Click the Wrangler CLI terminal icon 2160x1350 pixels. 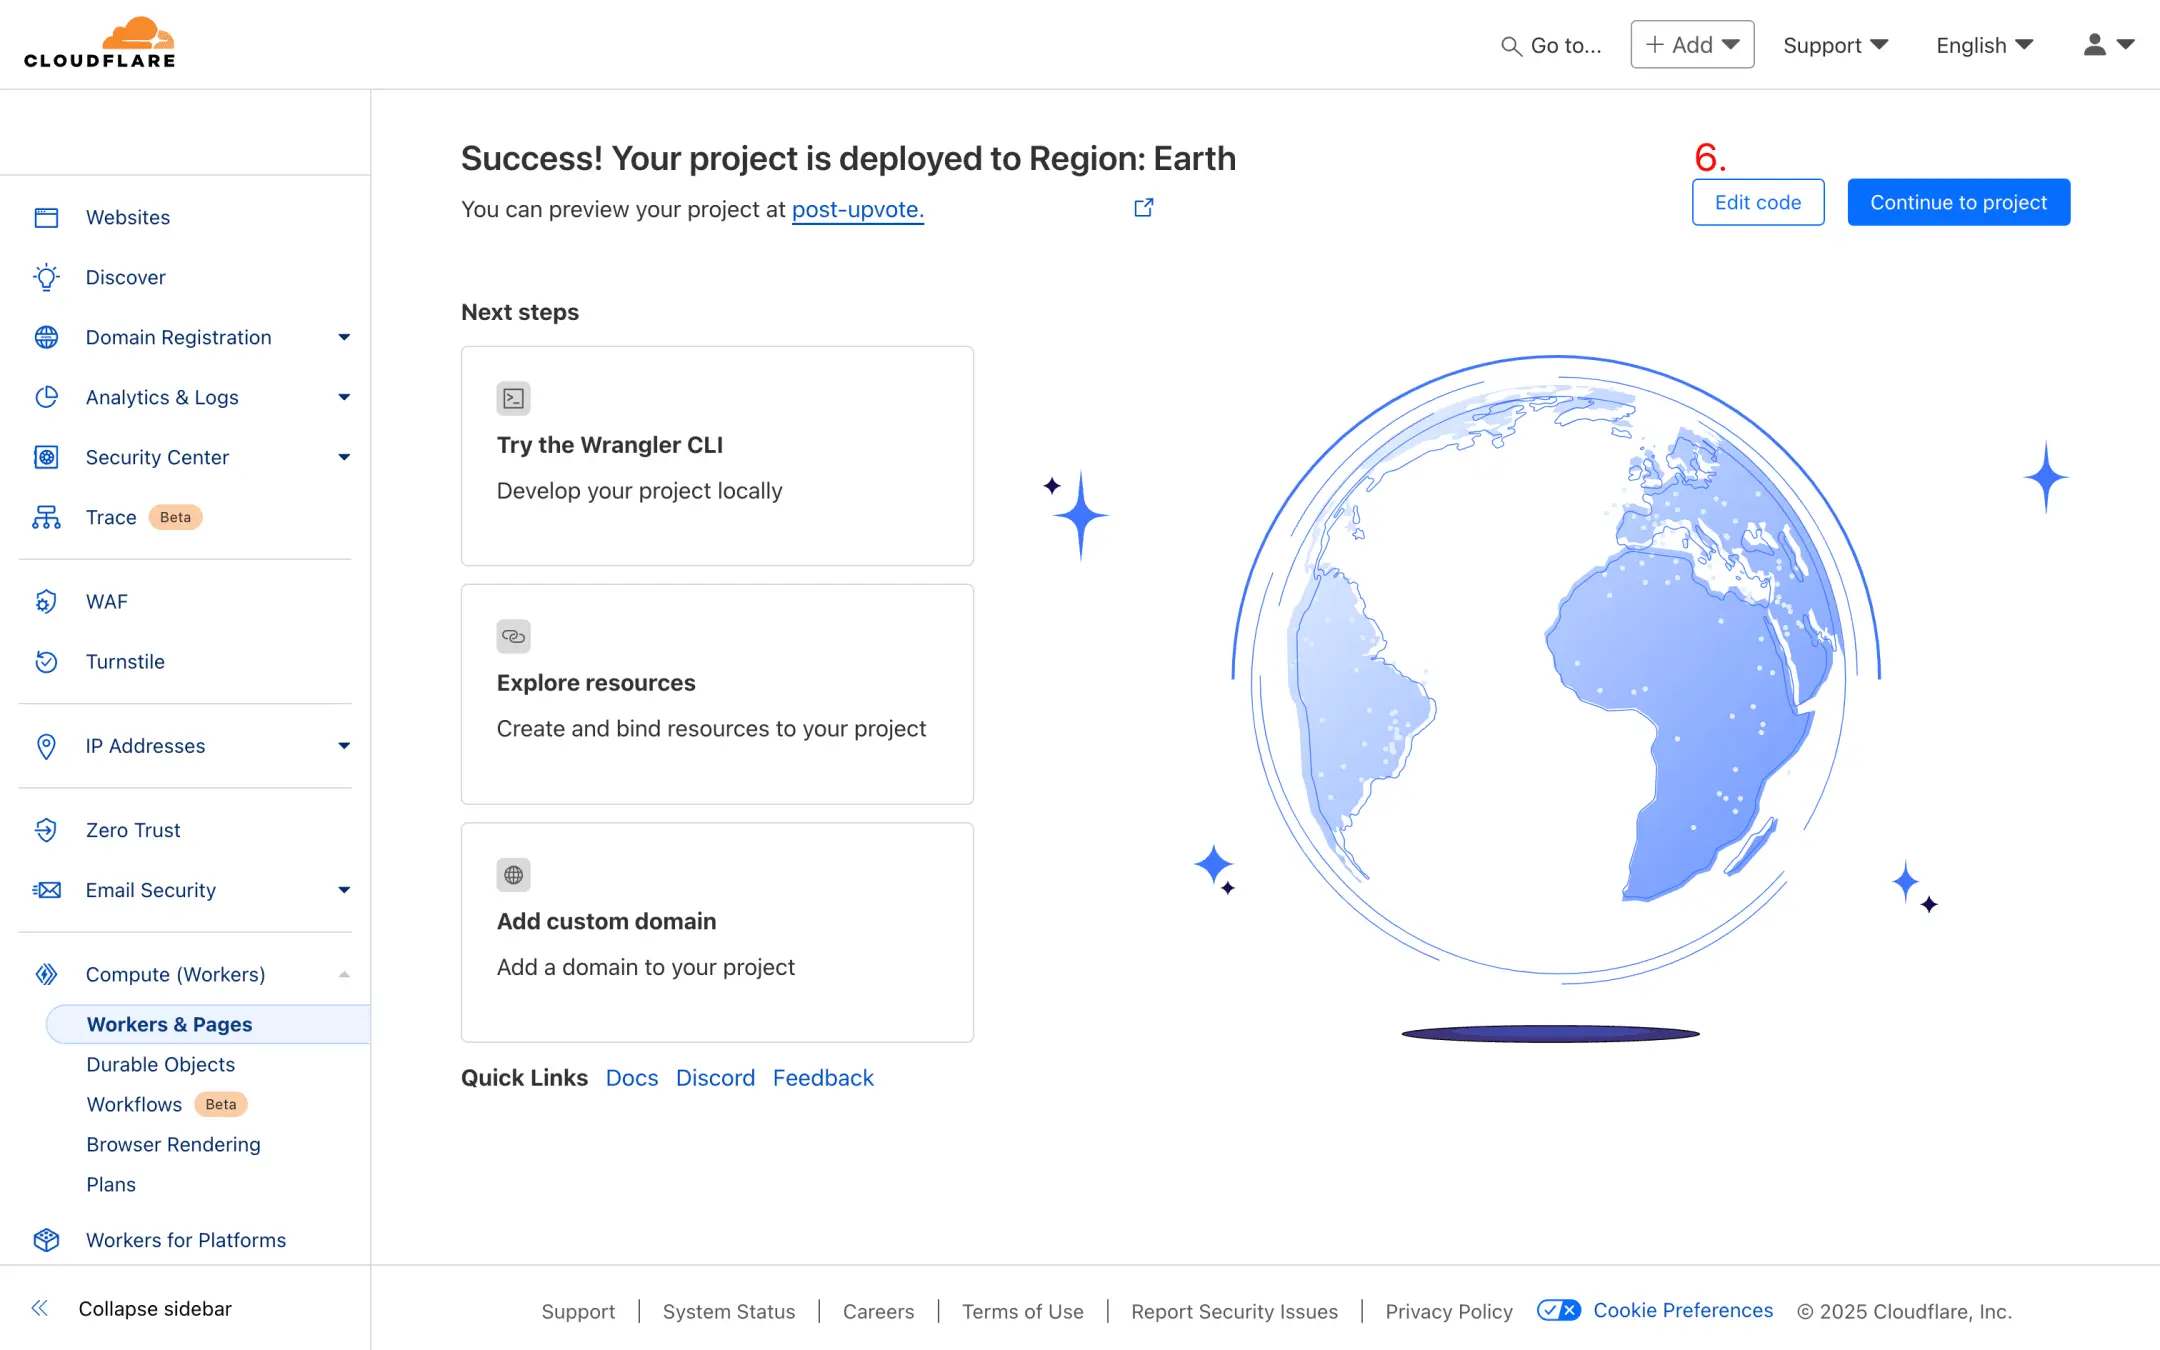514,399
